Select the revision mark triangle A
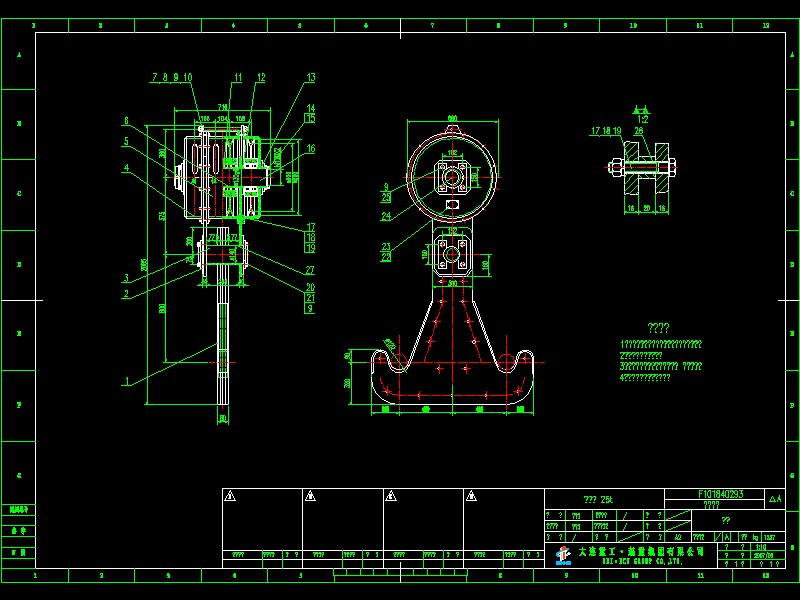The height and width of the screenshot is (600, 800). (775, 499)
